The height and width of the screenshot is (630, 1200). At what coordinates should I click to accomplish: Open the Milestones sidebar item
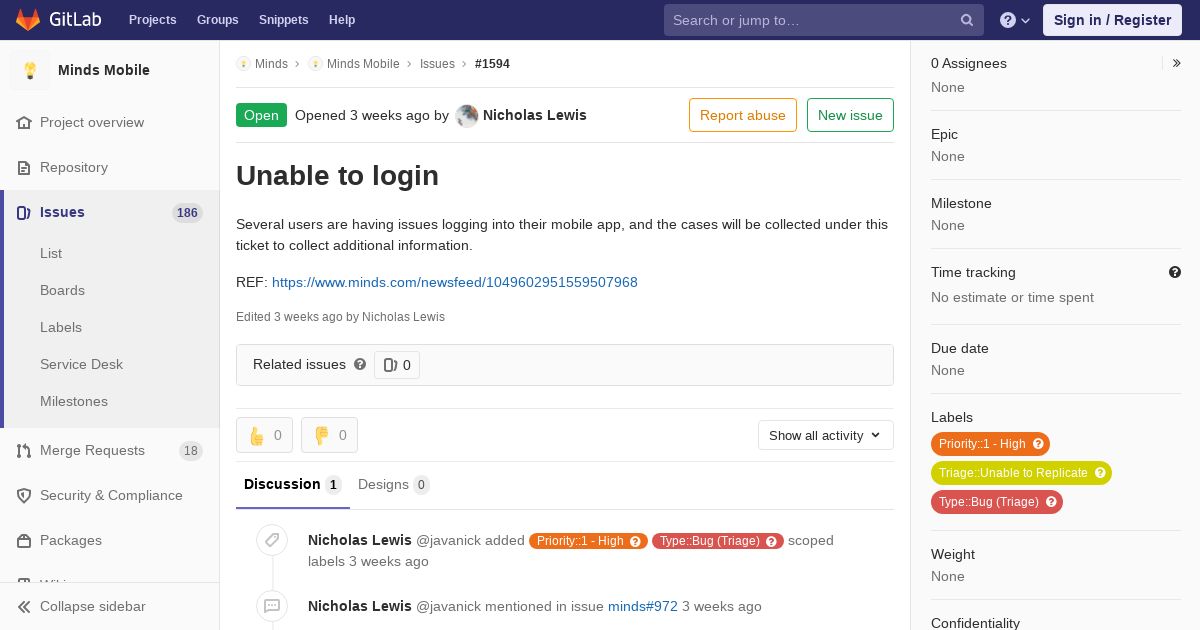(x=74, y=402)
